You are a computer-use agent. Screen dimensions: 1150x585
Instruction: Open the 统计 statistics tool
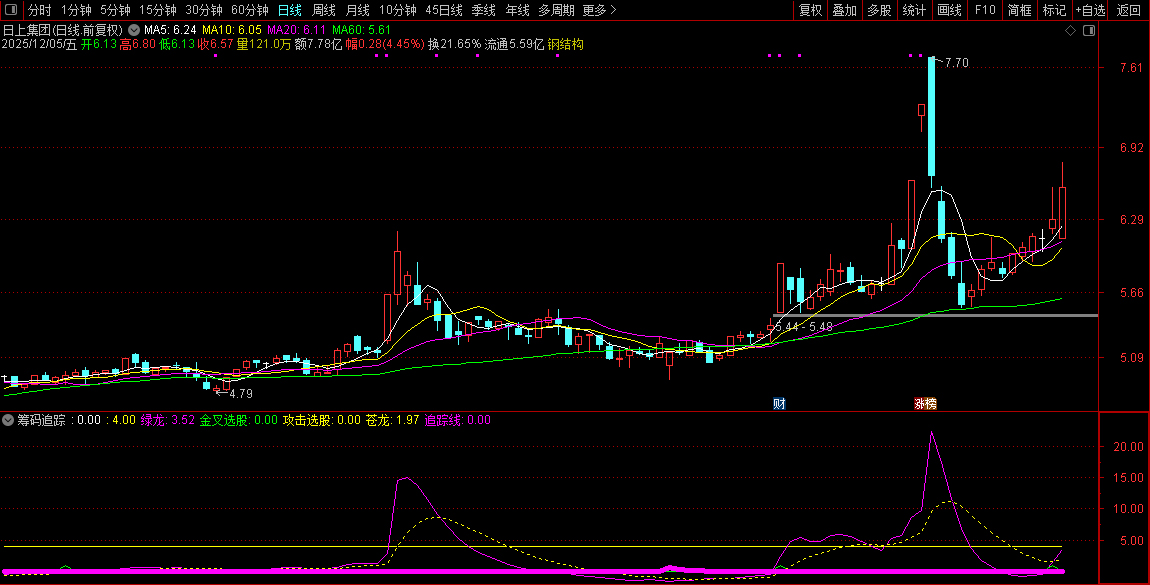[x=914, y=10]
